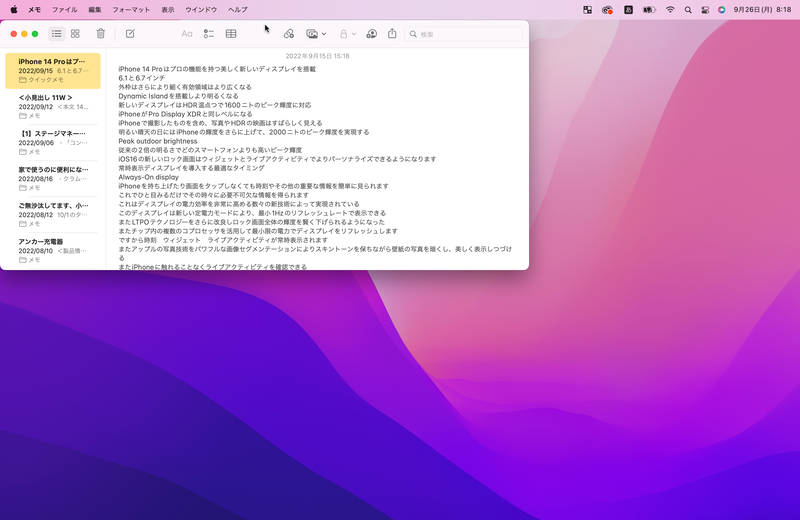Viewport: 800px width, 520px height.
Task: Click the share icon in Notes toolbar
Action: (392, 33)
